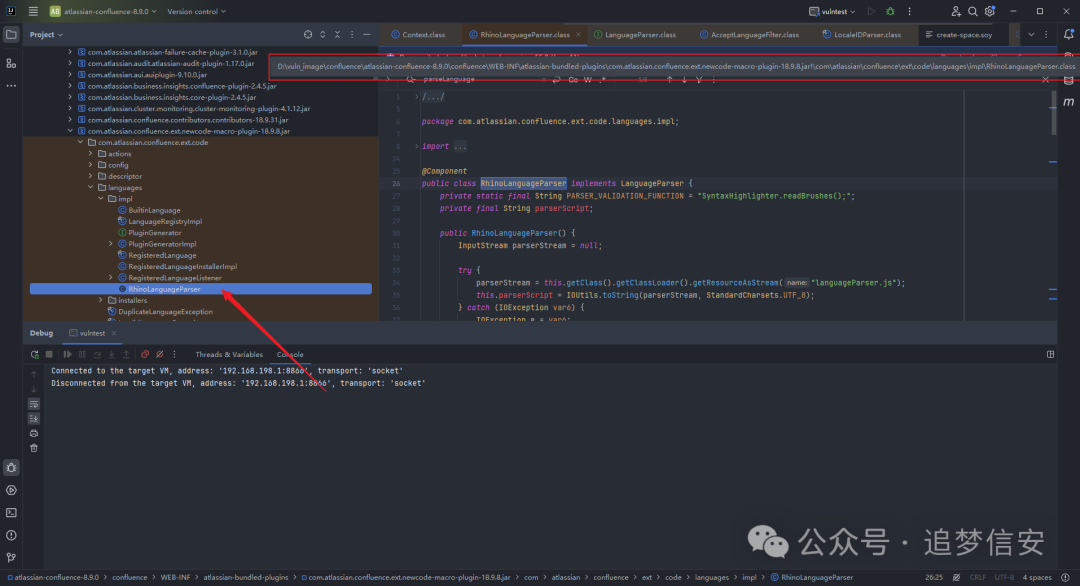Toggle Regex option in find bar
The height and width of the screenshot is (586, 1080).
tap(602, 80)
